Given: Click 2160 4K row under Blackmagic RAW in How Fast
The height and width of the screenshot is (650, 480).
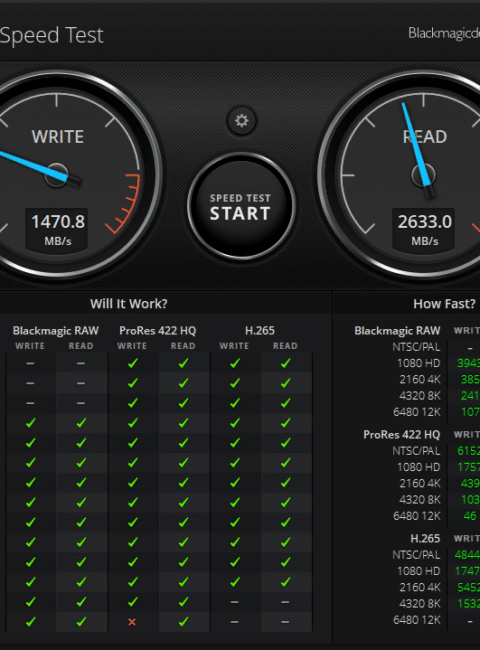Looking at the screenshot, I should (419, 379).
